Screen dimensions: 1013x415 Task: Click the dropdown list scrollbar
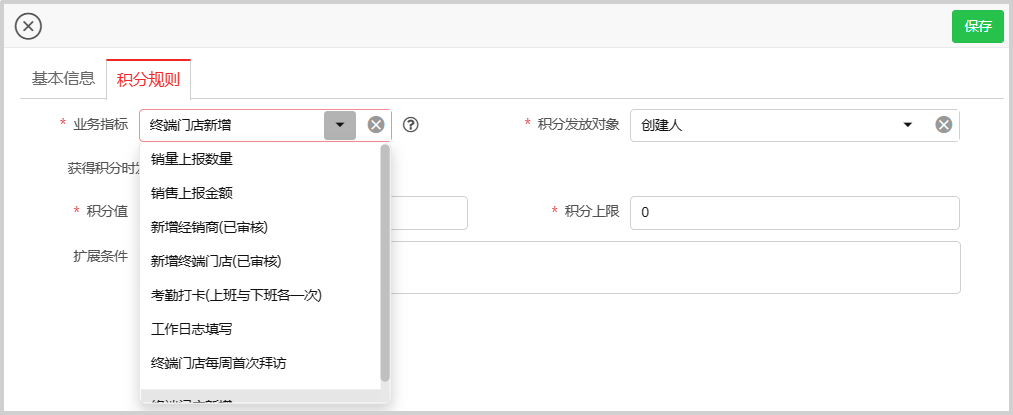(x=385, y=262)
